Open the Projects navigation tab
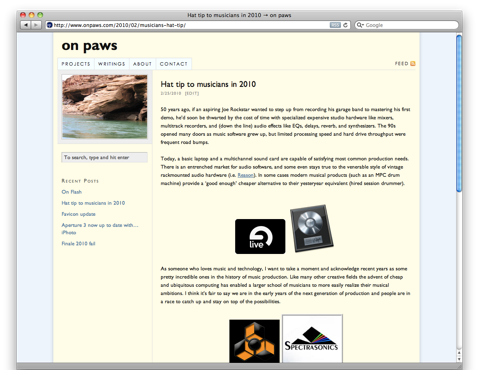Viewport: 479px width, 370px height. [x=76, y=64]
